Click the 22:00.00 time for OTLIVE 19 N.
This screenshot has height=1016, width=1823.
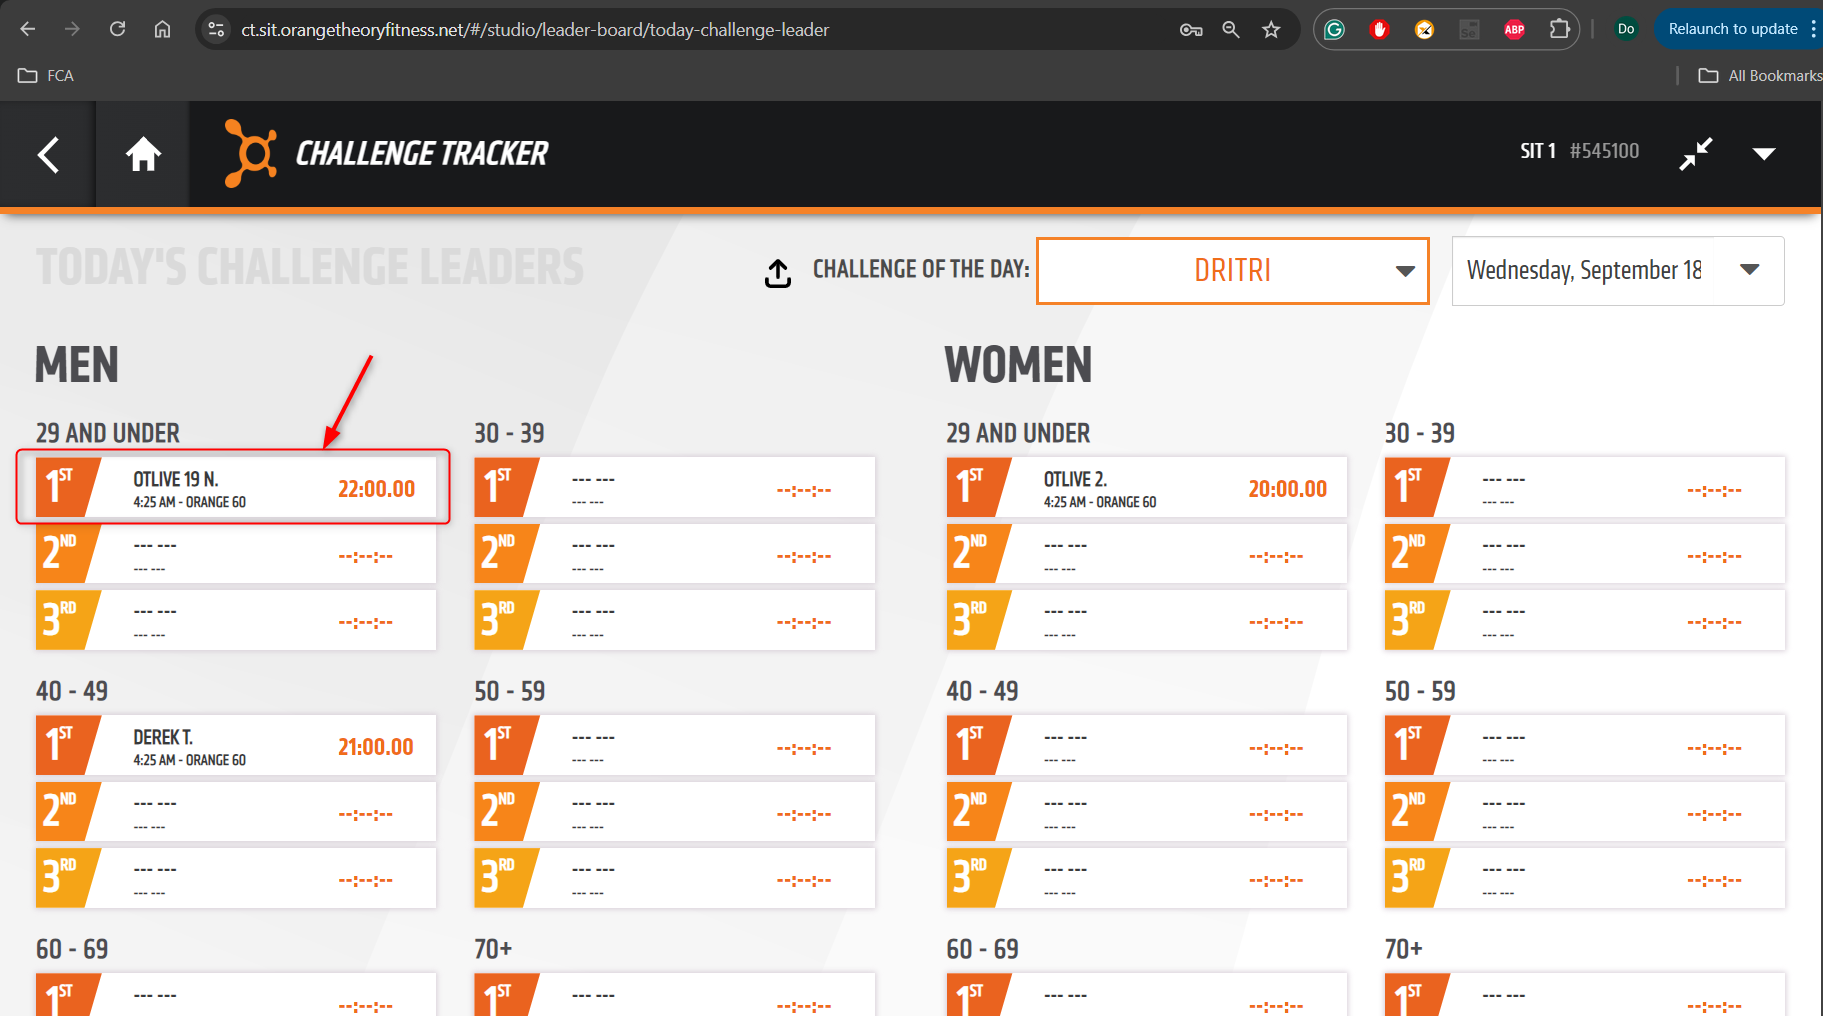(x=376, y=489)
